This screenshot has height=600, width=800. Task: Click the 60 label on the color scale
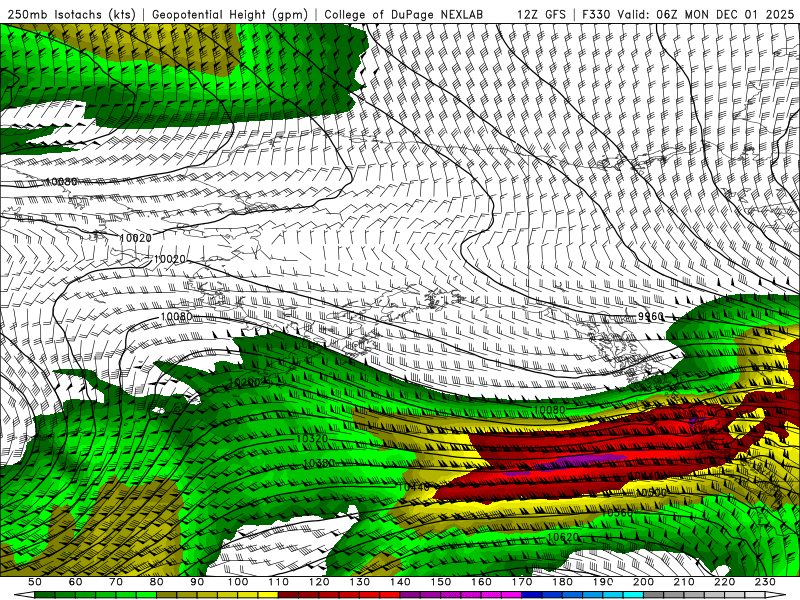pyautogui.click(x=75, y=582)
